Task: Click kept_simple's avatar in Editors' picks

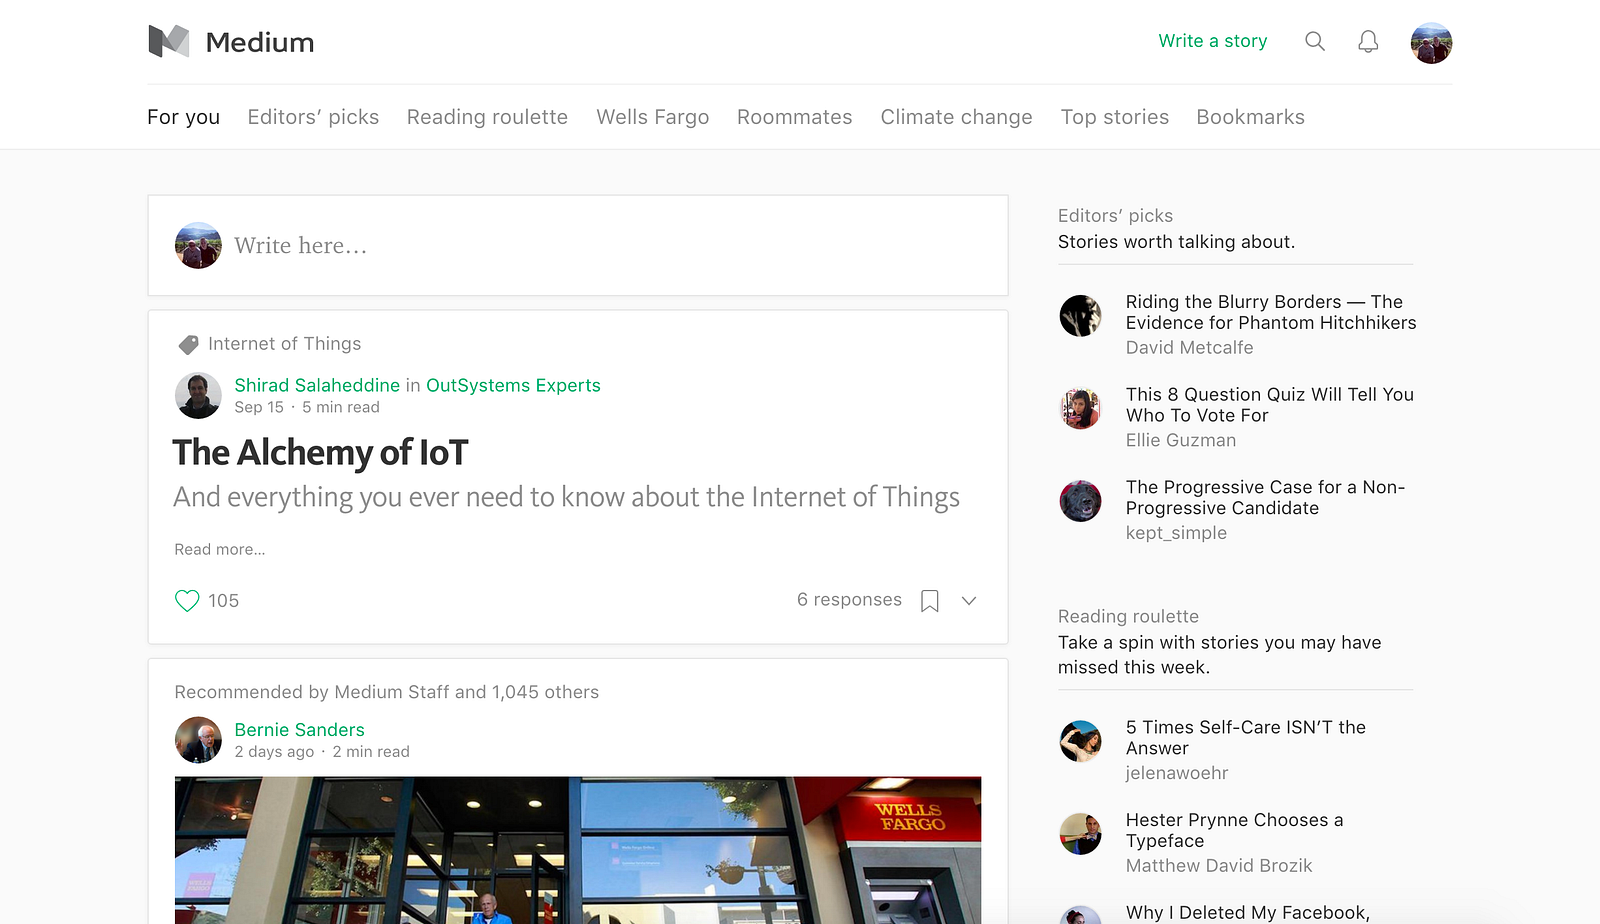Action: pos(1080,501)
